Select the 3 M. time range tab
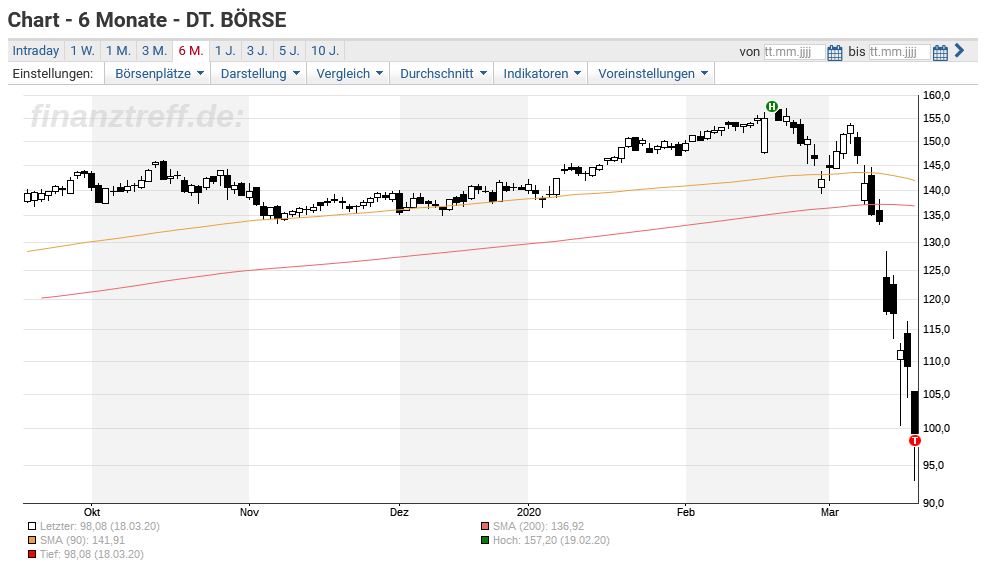The image size is (984, 570). point(154,51)
